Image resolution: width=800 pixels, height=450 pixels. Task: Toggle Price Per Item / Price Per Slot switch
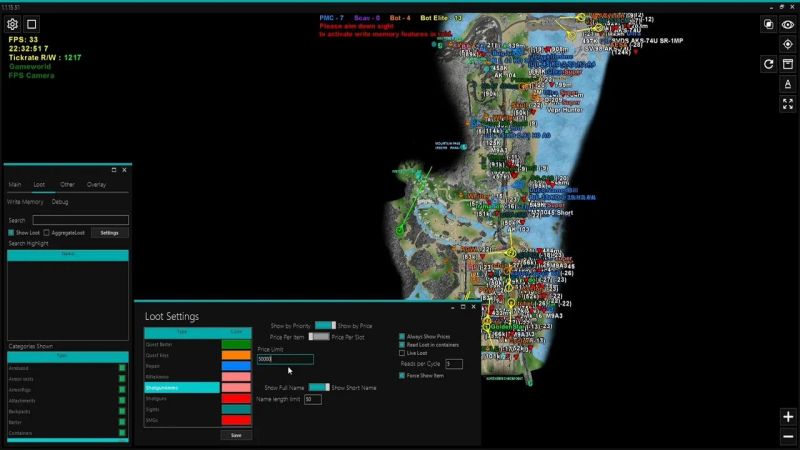[x=319, y=337]
